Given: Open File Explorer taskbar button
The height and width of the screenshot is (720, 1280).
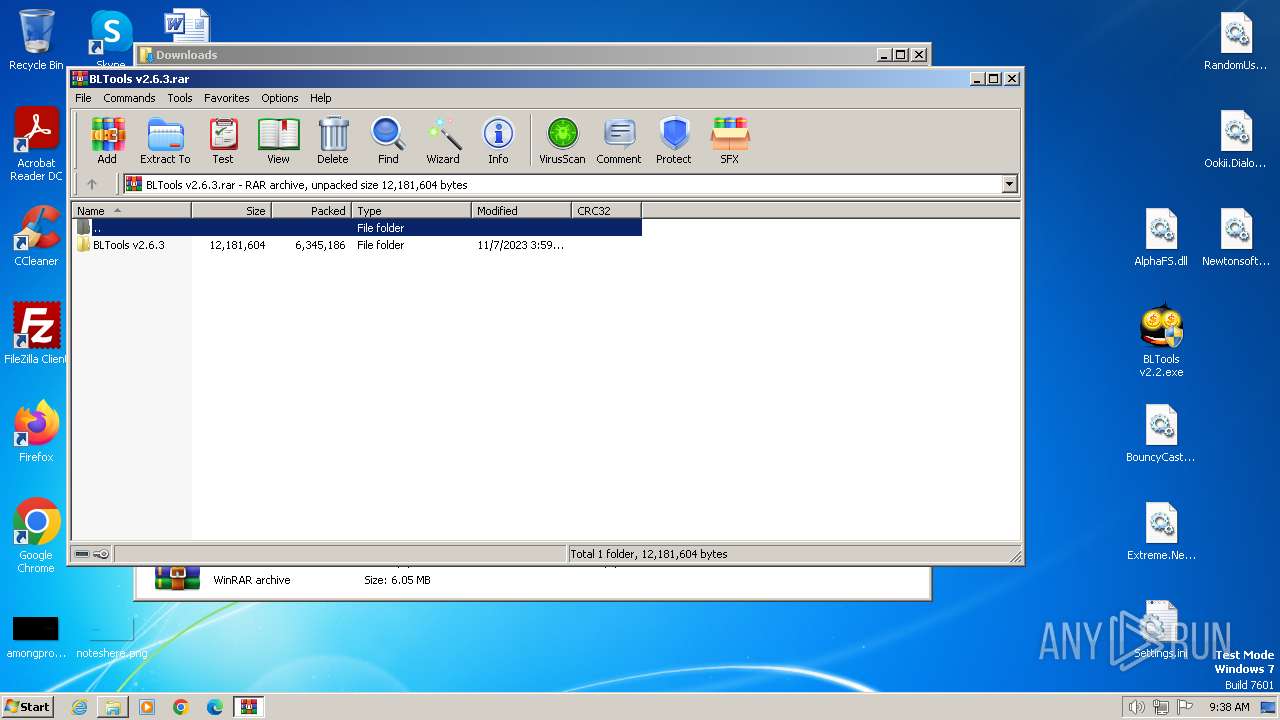Looking at the screenshot, I should 113,707.
